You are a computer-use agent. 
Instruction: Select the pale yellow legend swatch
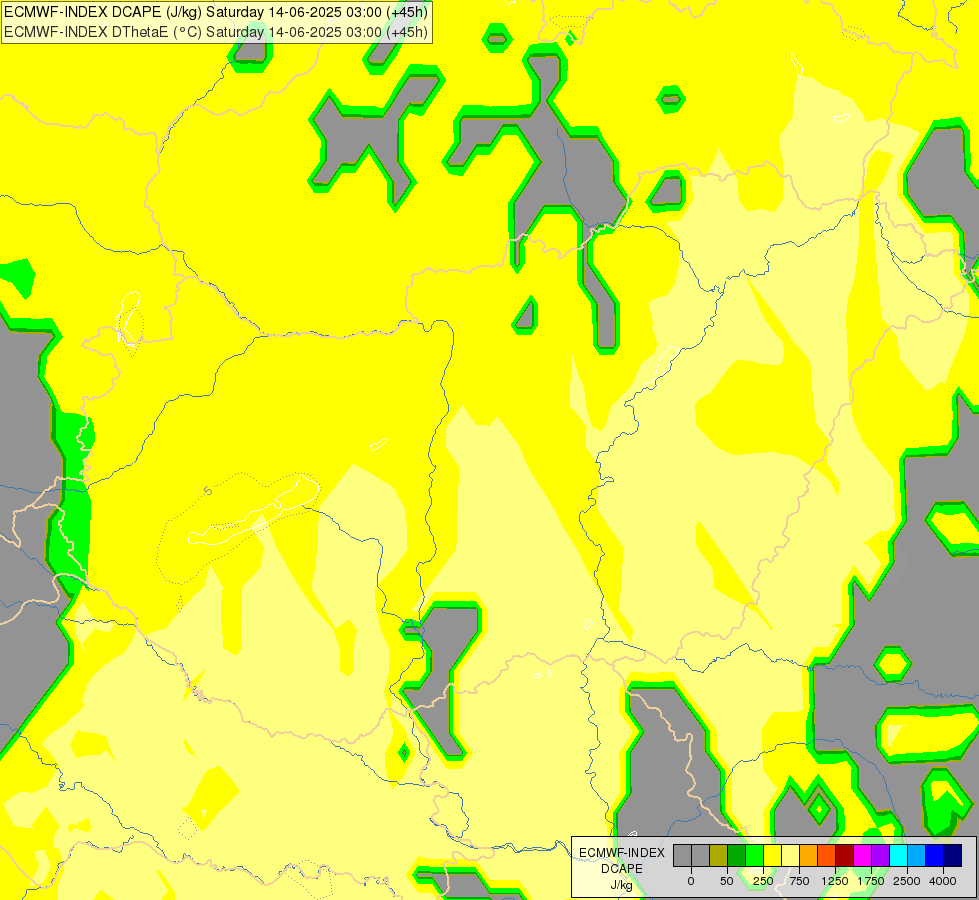pyautogui.click(x=790, y=856)
